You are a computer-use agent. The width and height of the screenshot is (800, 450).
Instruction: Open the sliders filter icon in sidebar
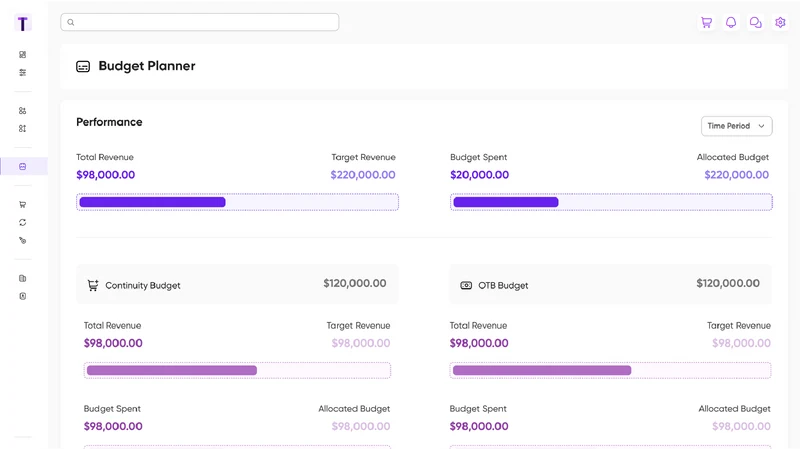[x=22, y=72]
